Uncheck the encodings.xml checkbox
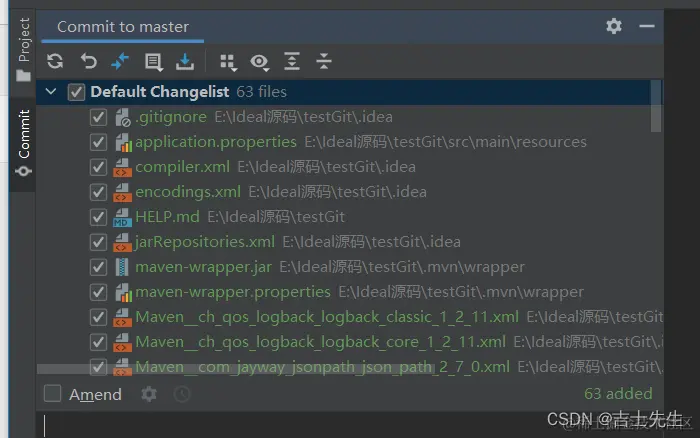Viewport: 700px width, 438px height. point(98,192)
